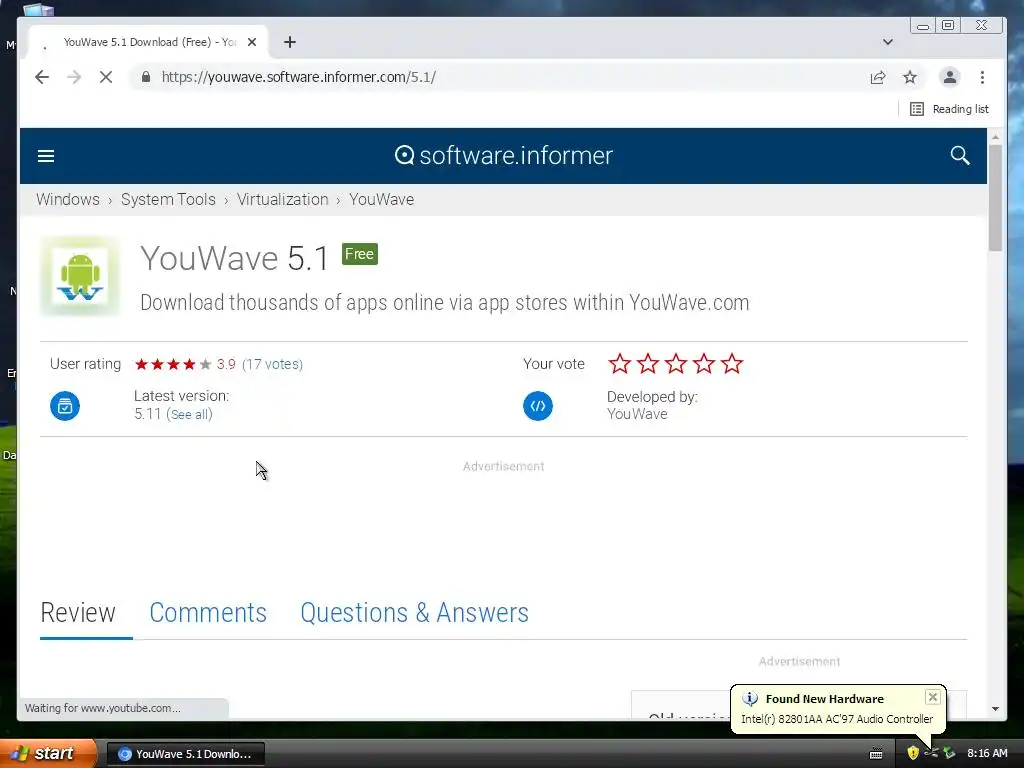Open the Reading list panel
Image resolution: width=1024 pixels, height=768 pixels.
point(949,109)
